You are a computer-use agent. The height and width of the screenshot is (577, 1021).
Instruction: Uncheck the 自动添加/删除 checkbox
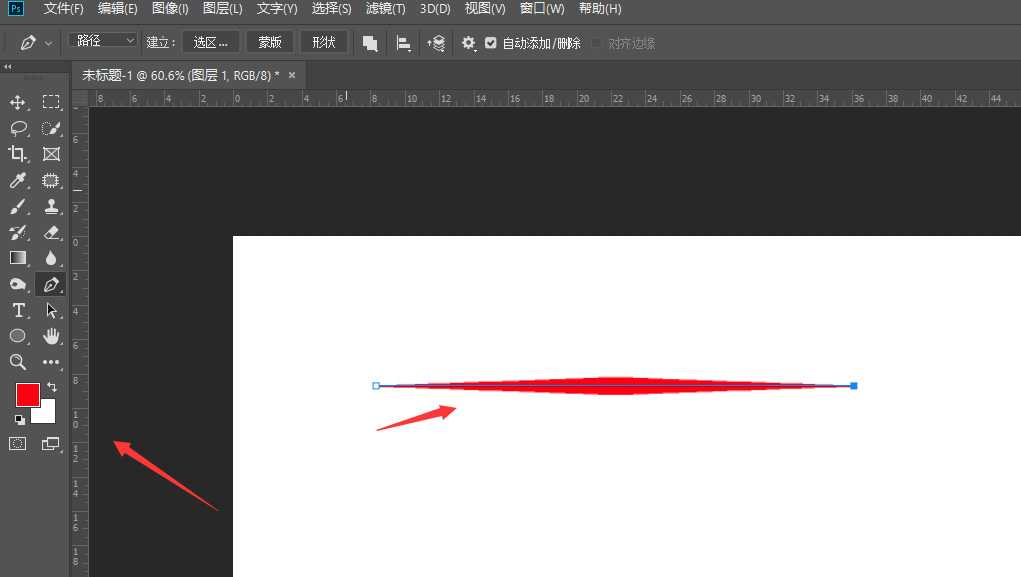(491, 43)
